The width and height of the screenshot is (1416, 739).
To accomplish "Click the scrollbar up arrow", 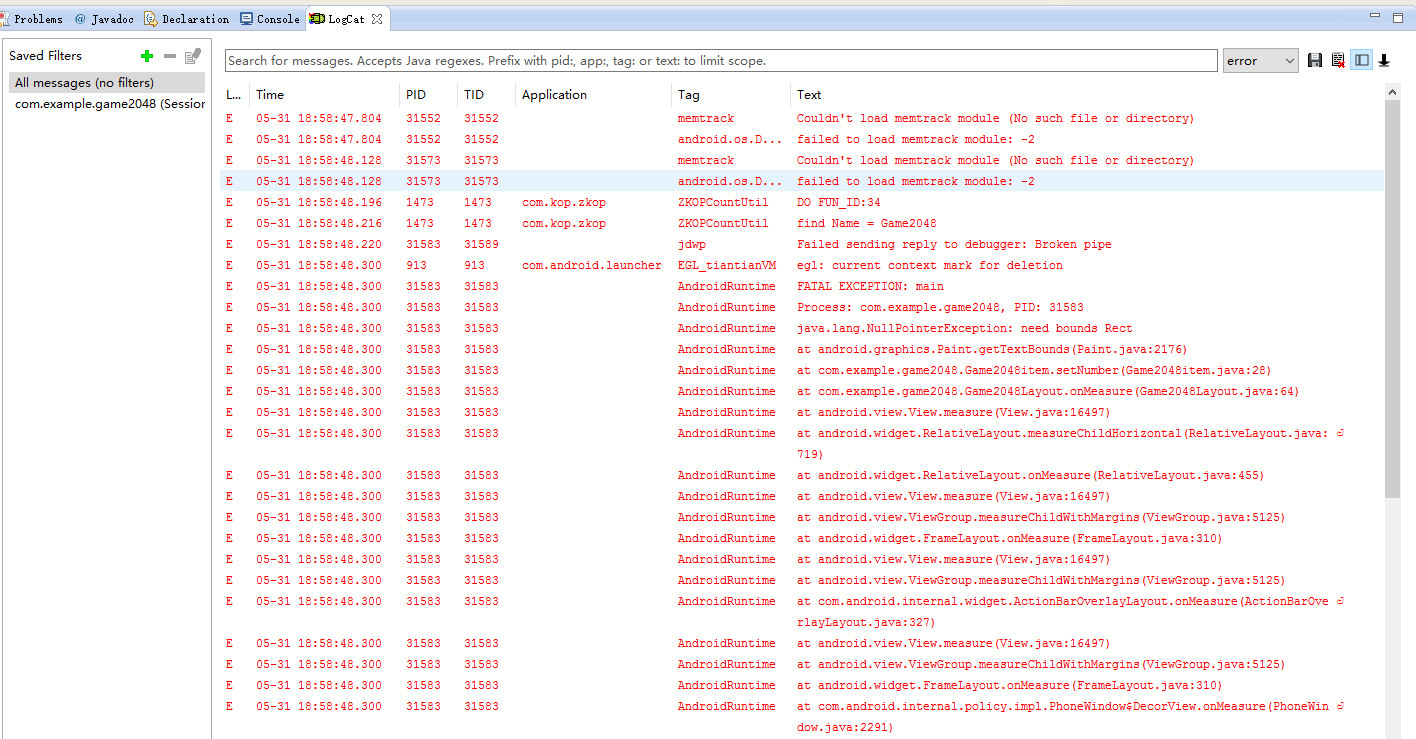I will [x=1393, y=92].
